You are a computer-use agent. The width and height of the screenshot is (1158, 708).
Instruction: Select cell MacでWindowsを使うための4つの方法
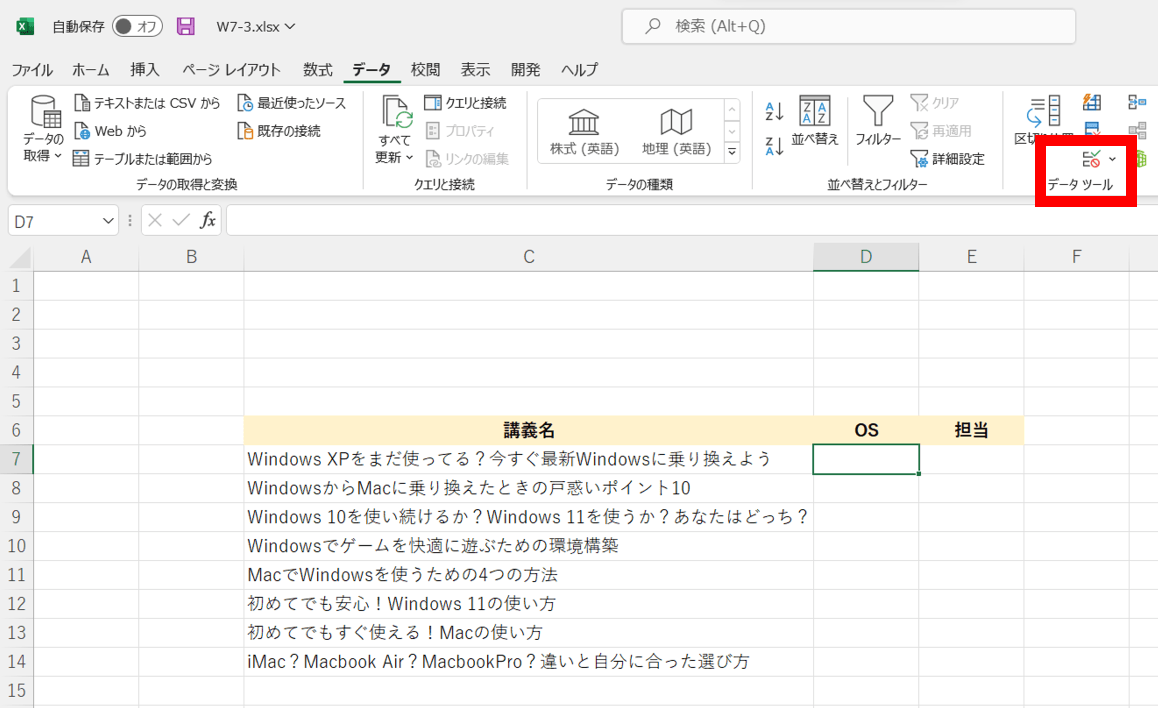529,574
